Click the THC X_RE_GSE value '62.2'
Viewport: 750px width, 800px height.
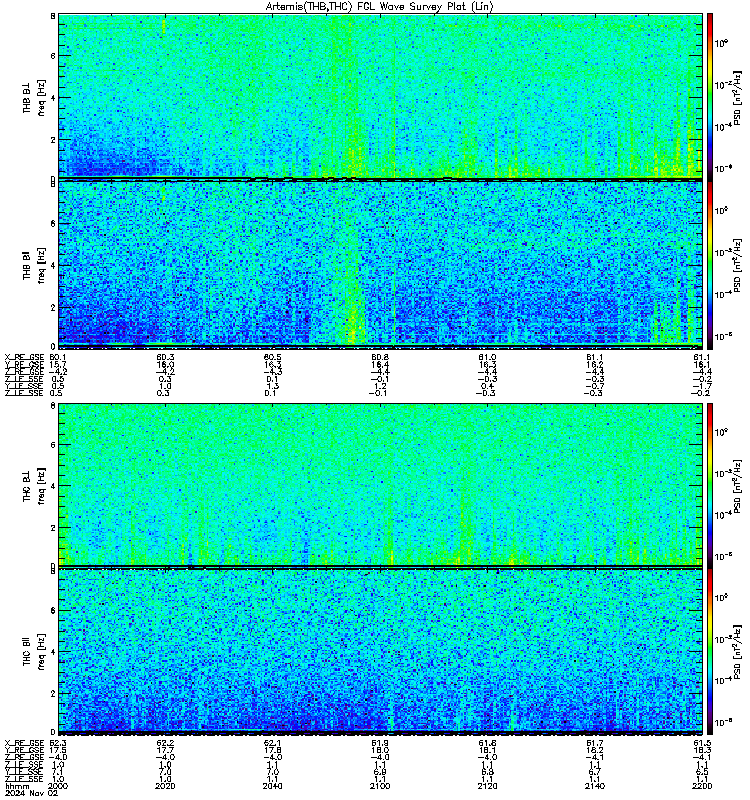coord(165,743)
